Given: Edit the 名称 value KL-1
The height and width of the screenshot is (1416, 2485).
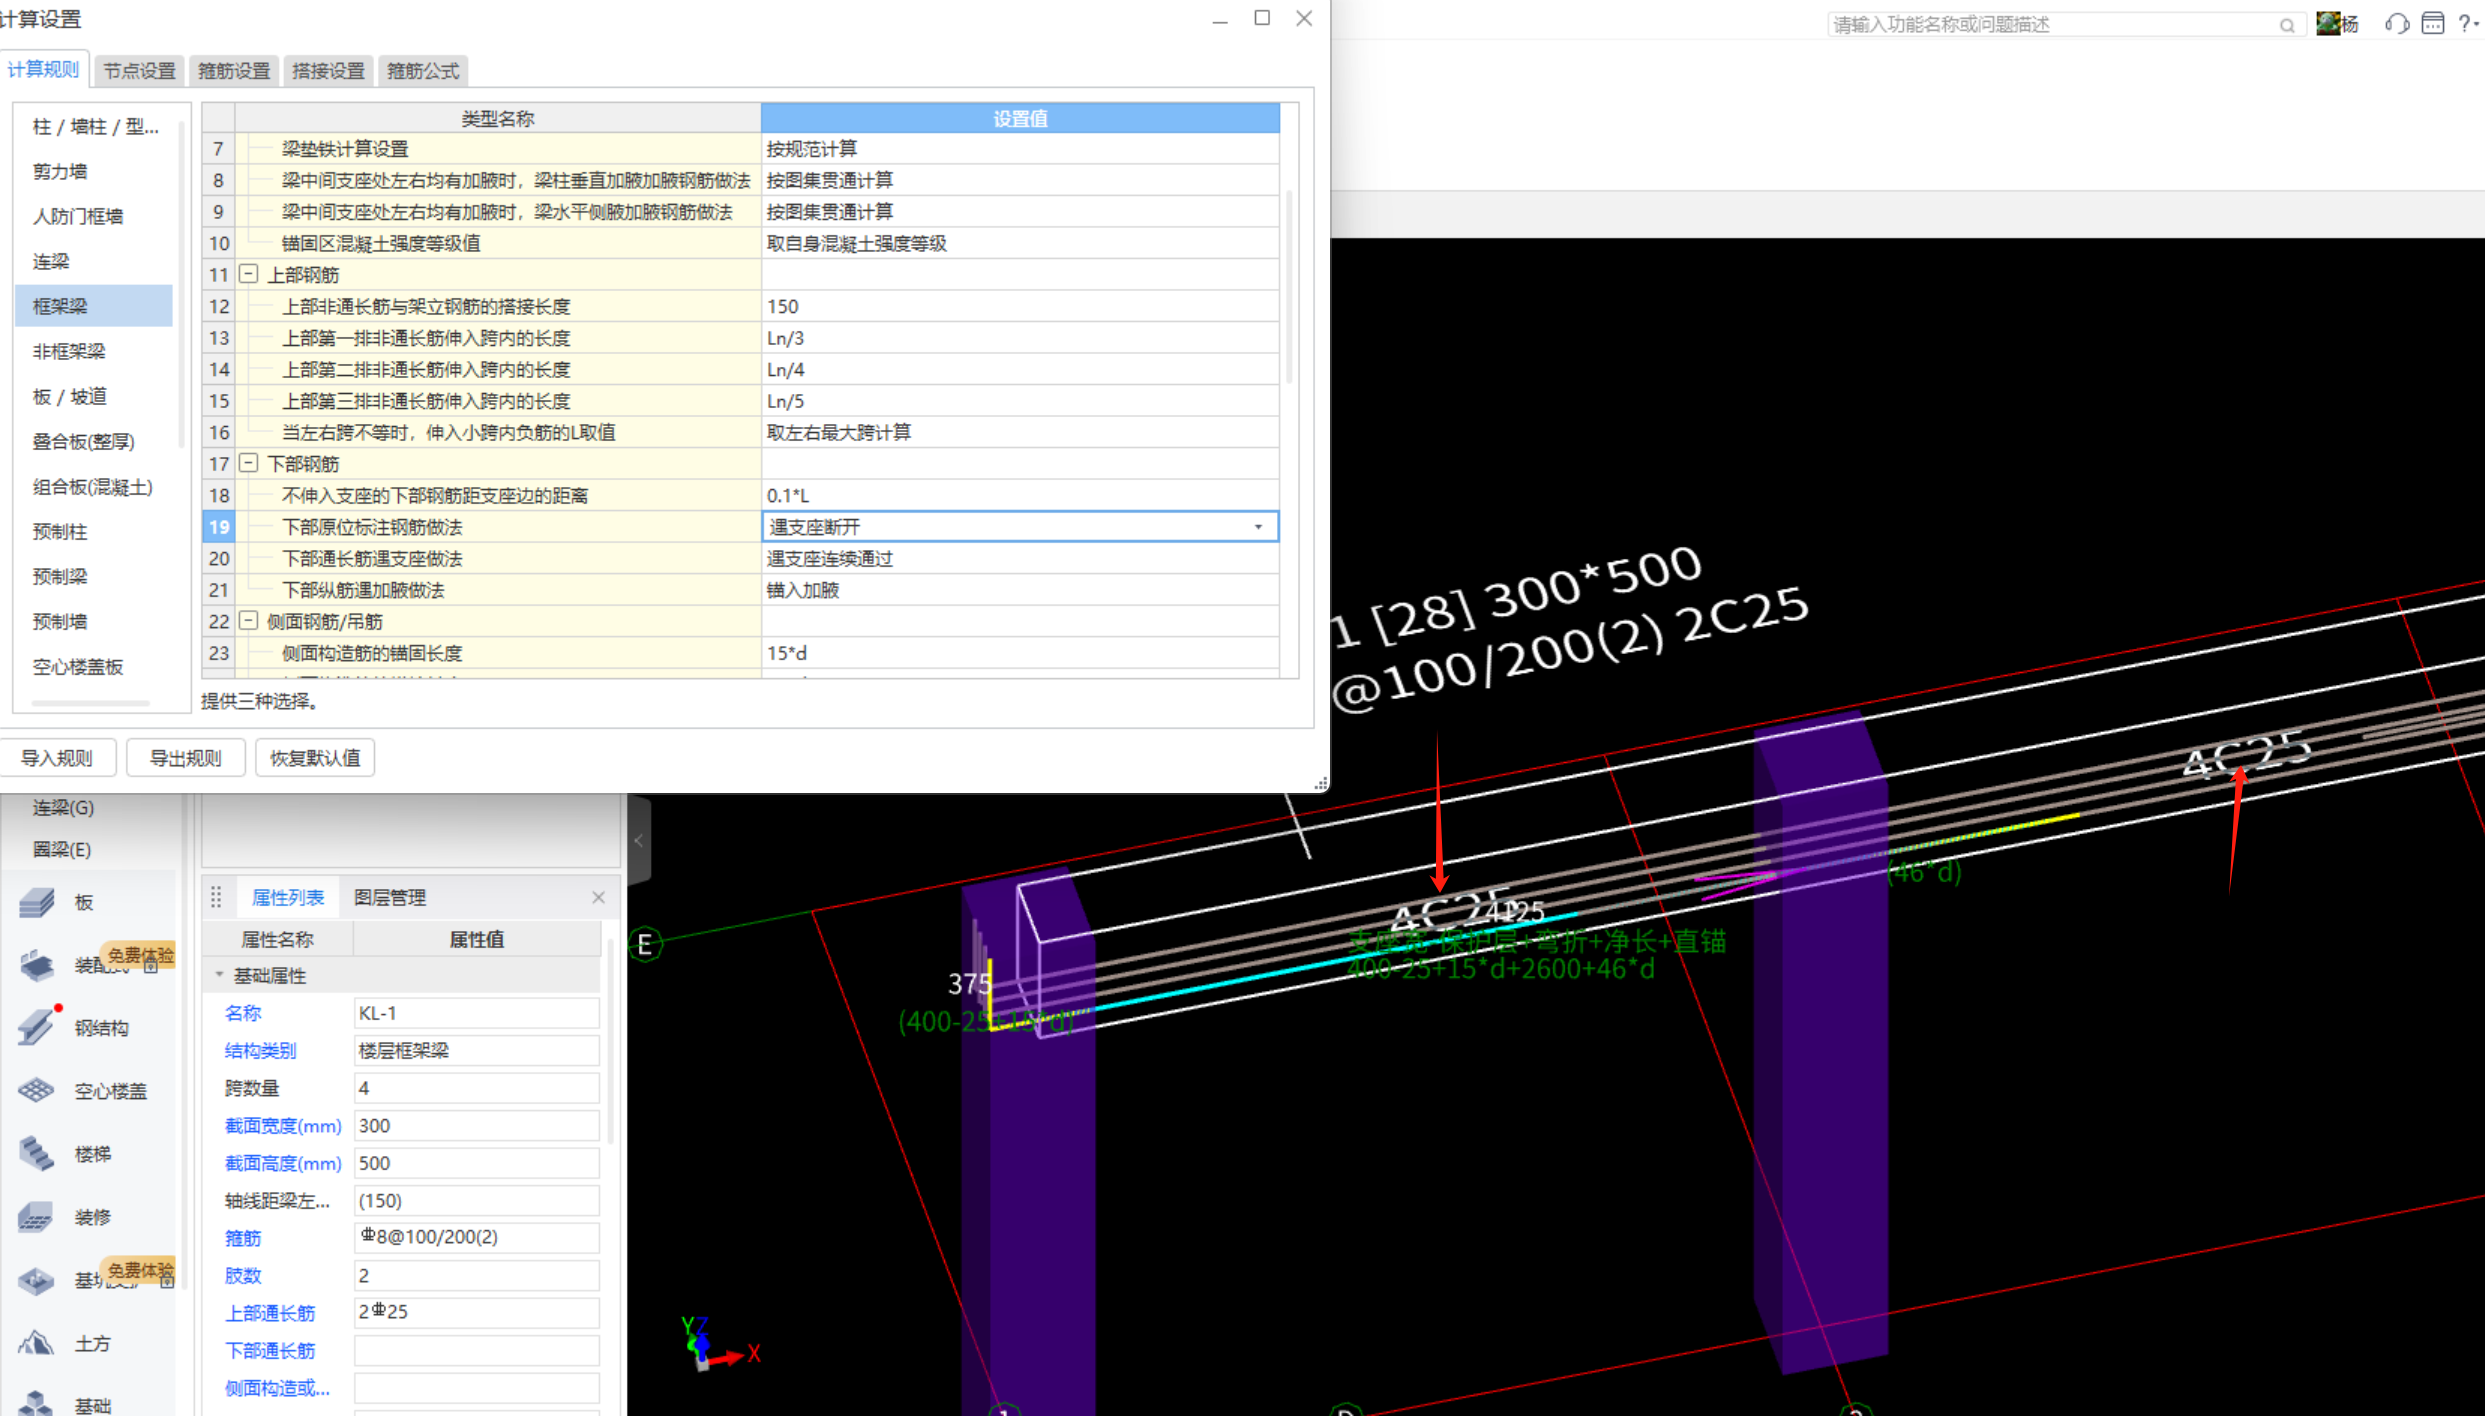Looking at the screenshot, I should [476, 1013].
